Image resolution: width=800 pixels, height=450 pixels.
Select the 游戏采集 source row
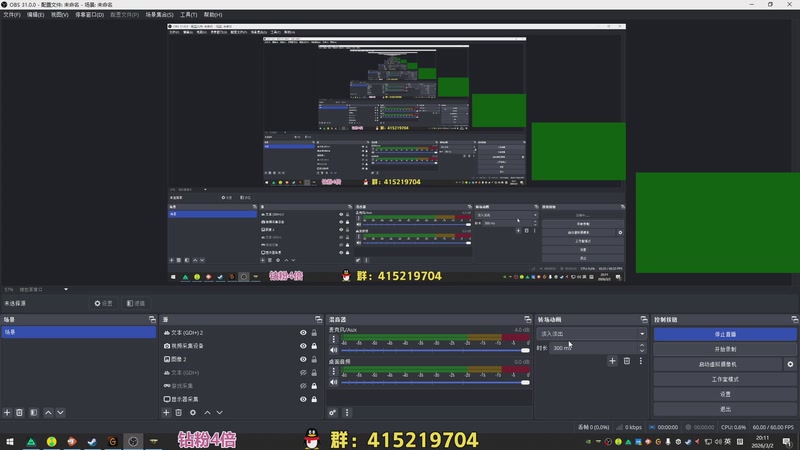[239, 386]
